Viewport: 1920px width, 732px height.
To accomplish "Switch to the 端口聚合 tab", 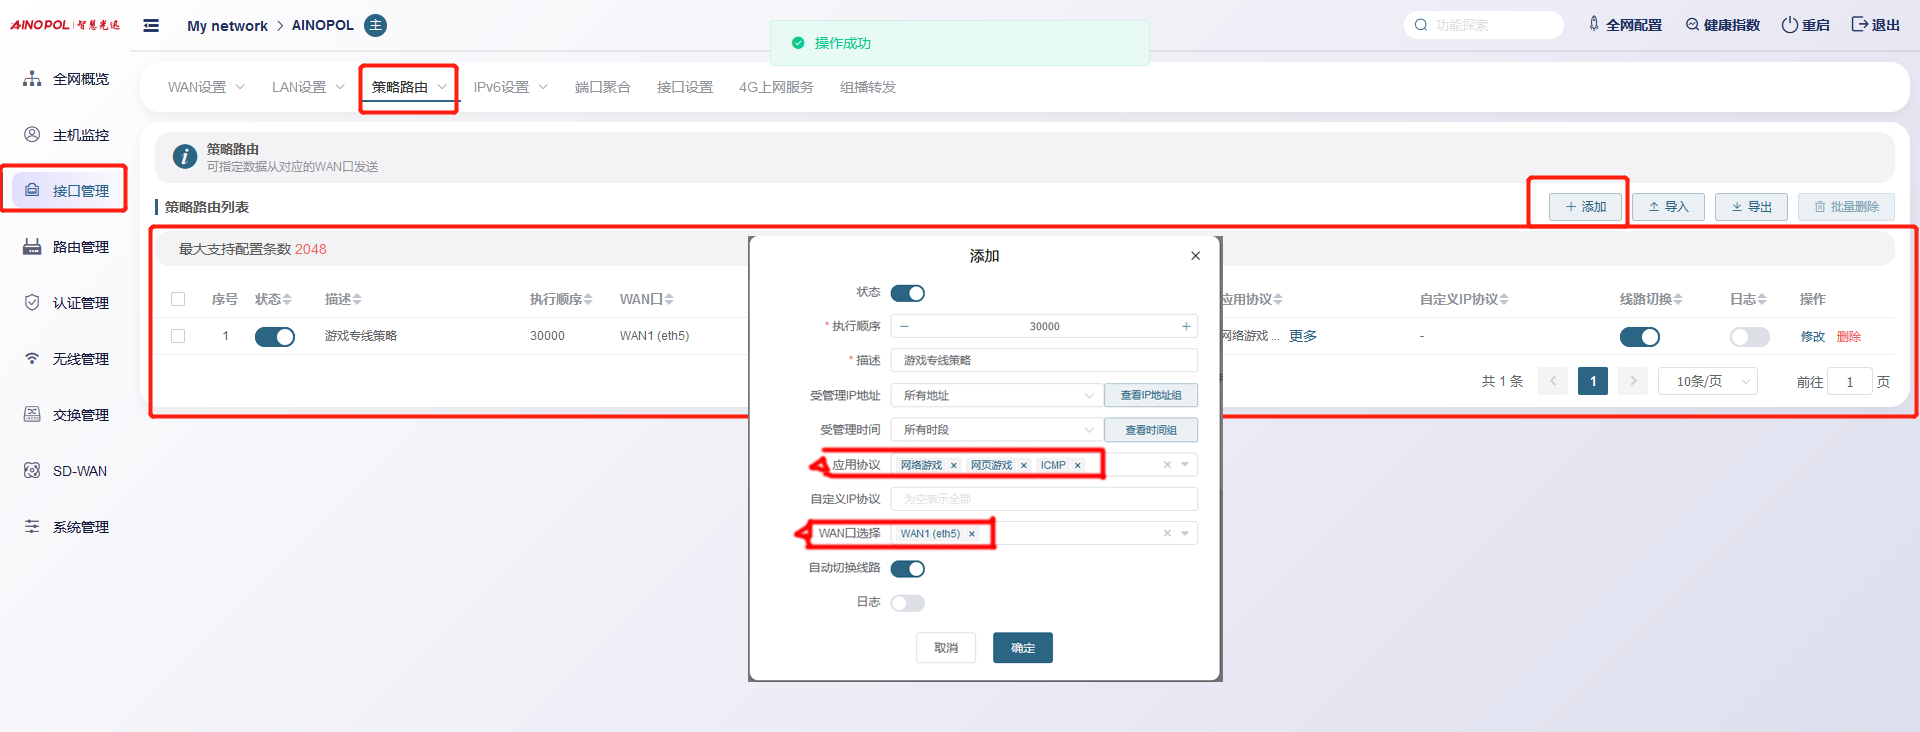I will pyautogui.click(x=602, y=88).
